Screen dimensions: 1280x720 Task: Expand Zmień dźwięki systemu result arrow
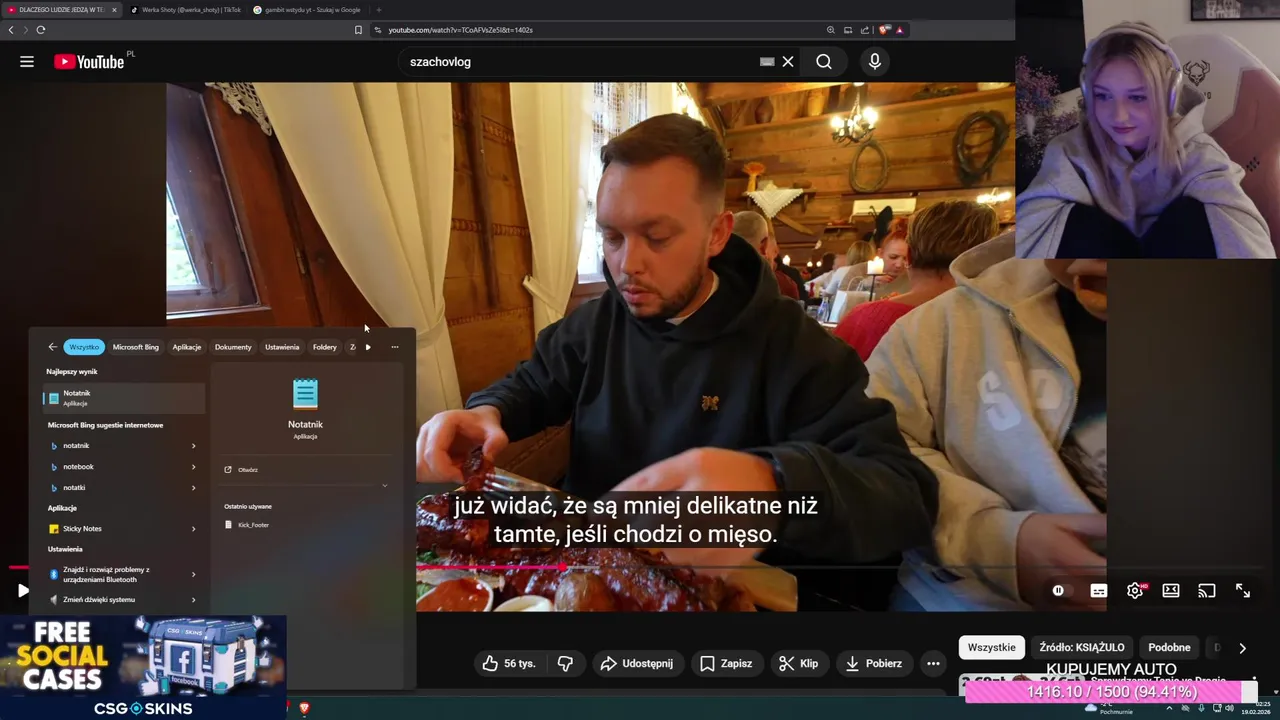point(193,600)
